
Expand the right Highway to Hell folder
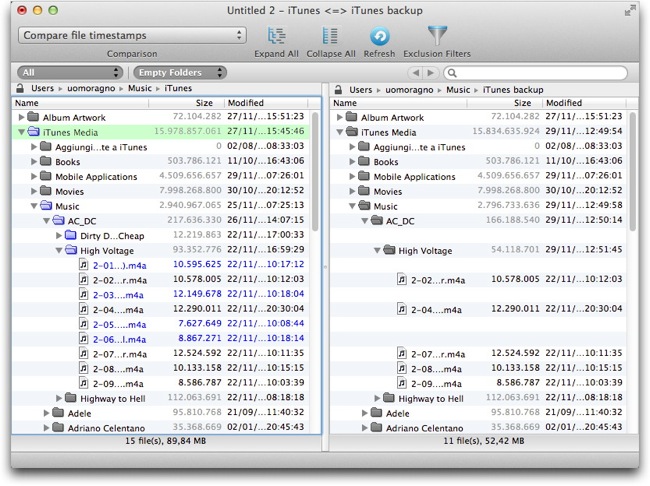tap(377, 398)
